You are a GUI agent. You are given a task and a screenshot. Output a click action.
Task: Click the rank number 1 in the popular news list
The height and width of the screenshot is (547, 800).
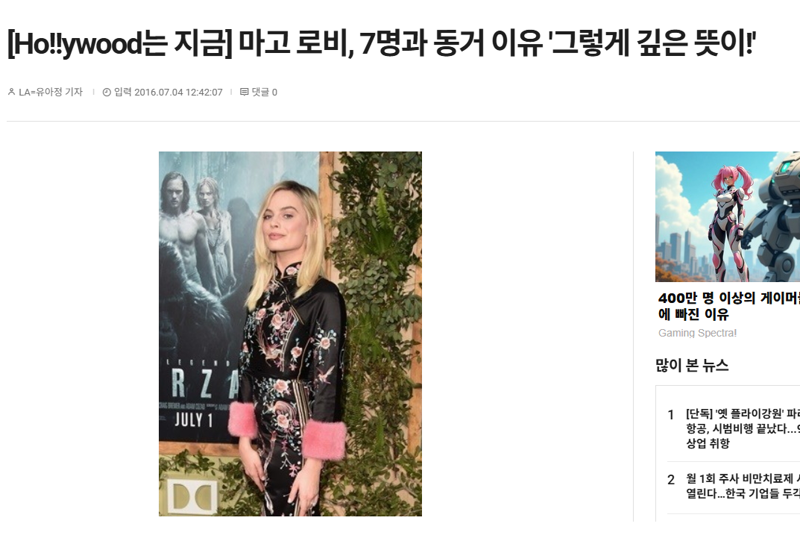(x=671, y=415)
